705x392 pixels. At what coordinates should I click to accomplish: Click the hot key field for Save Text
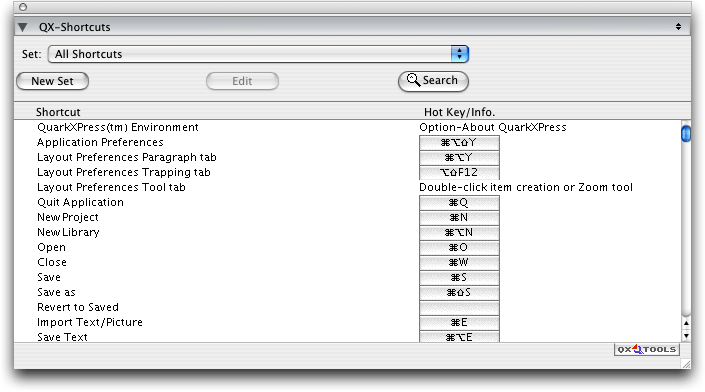459,337
